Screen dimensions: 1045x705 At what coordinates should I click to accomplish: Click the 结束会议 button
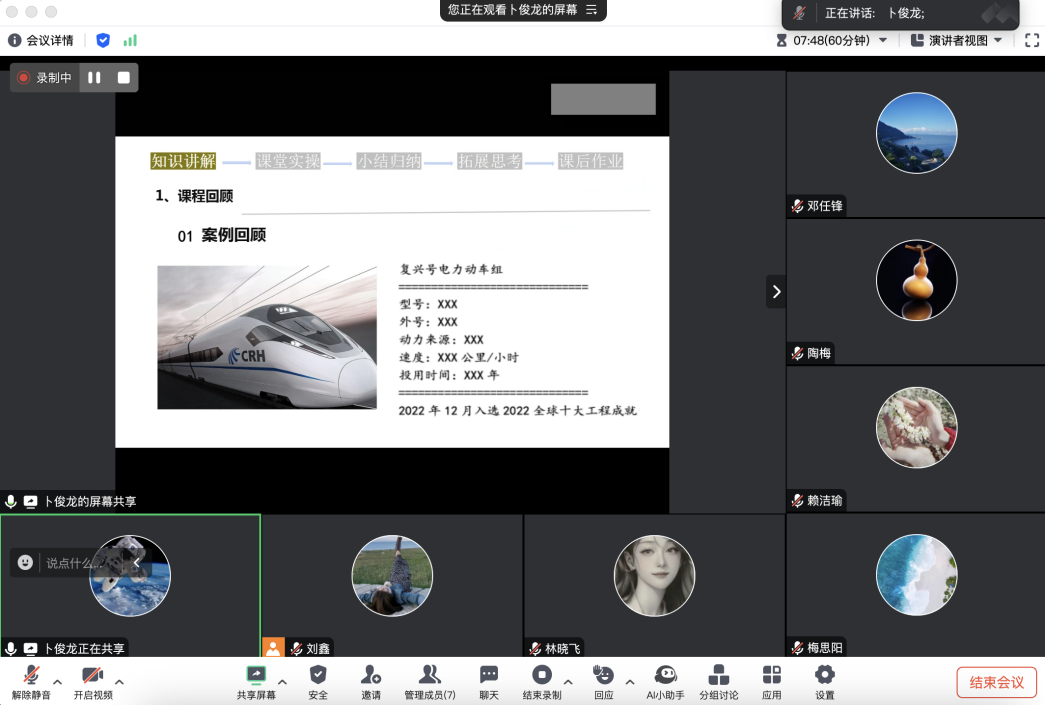tap(996, 682)
